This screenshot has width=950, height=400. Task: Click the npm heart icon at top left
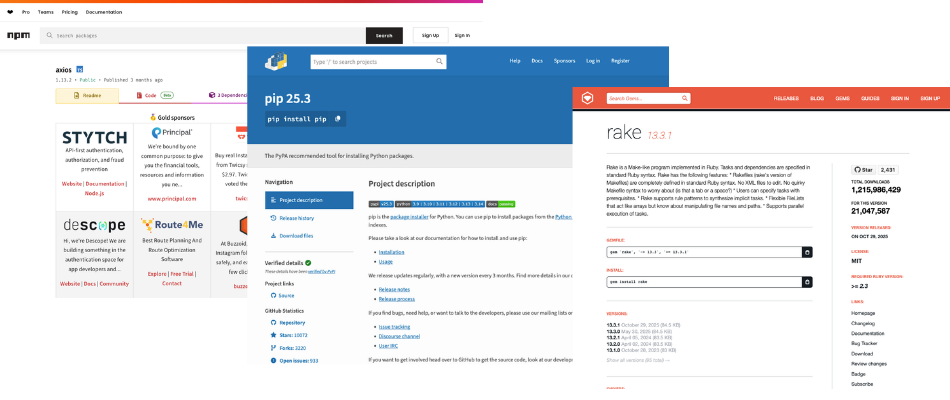pyautogui.click(x=10, y=12)
